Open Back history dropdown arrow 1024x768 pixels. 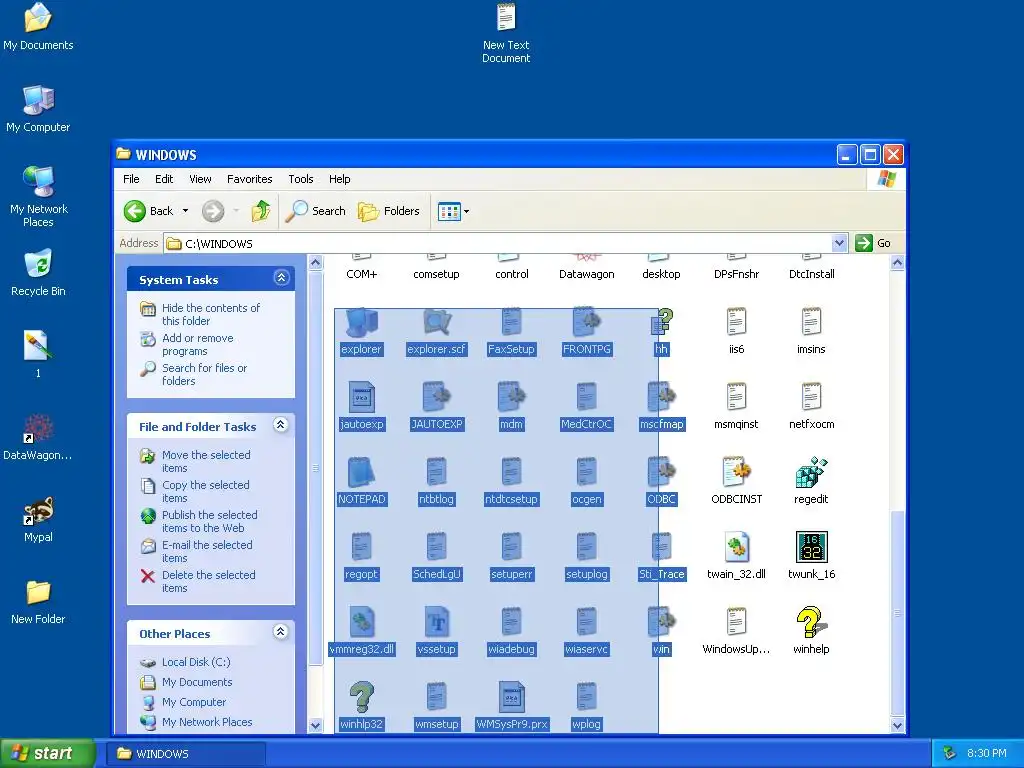point(185,211)
